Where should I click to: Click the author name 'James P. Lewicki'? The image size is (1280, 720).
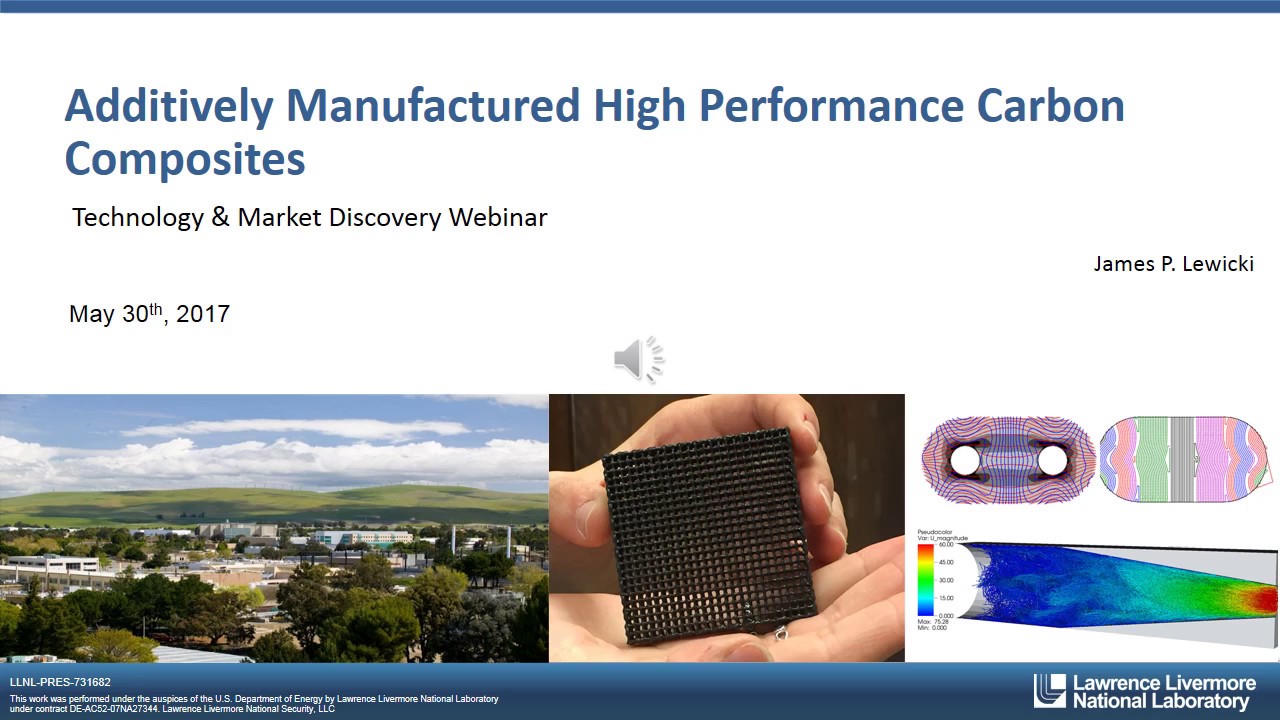click(1173, 264)
